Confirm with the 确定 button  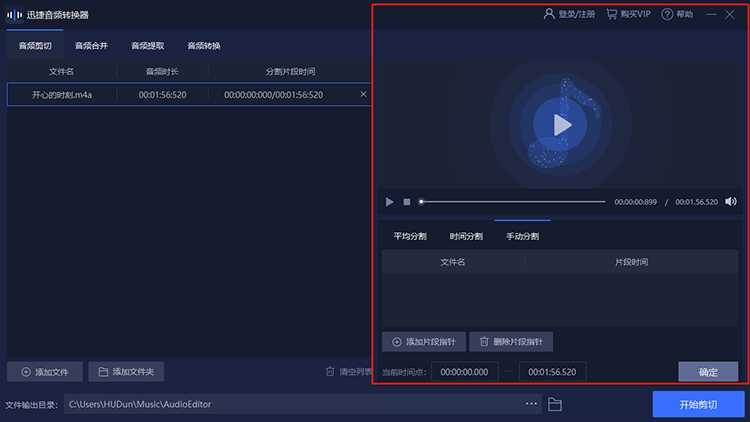[708, 372]
